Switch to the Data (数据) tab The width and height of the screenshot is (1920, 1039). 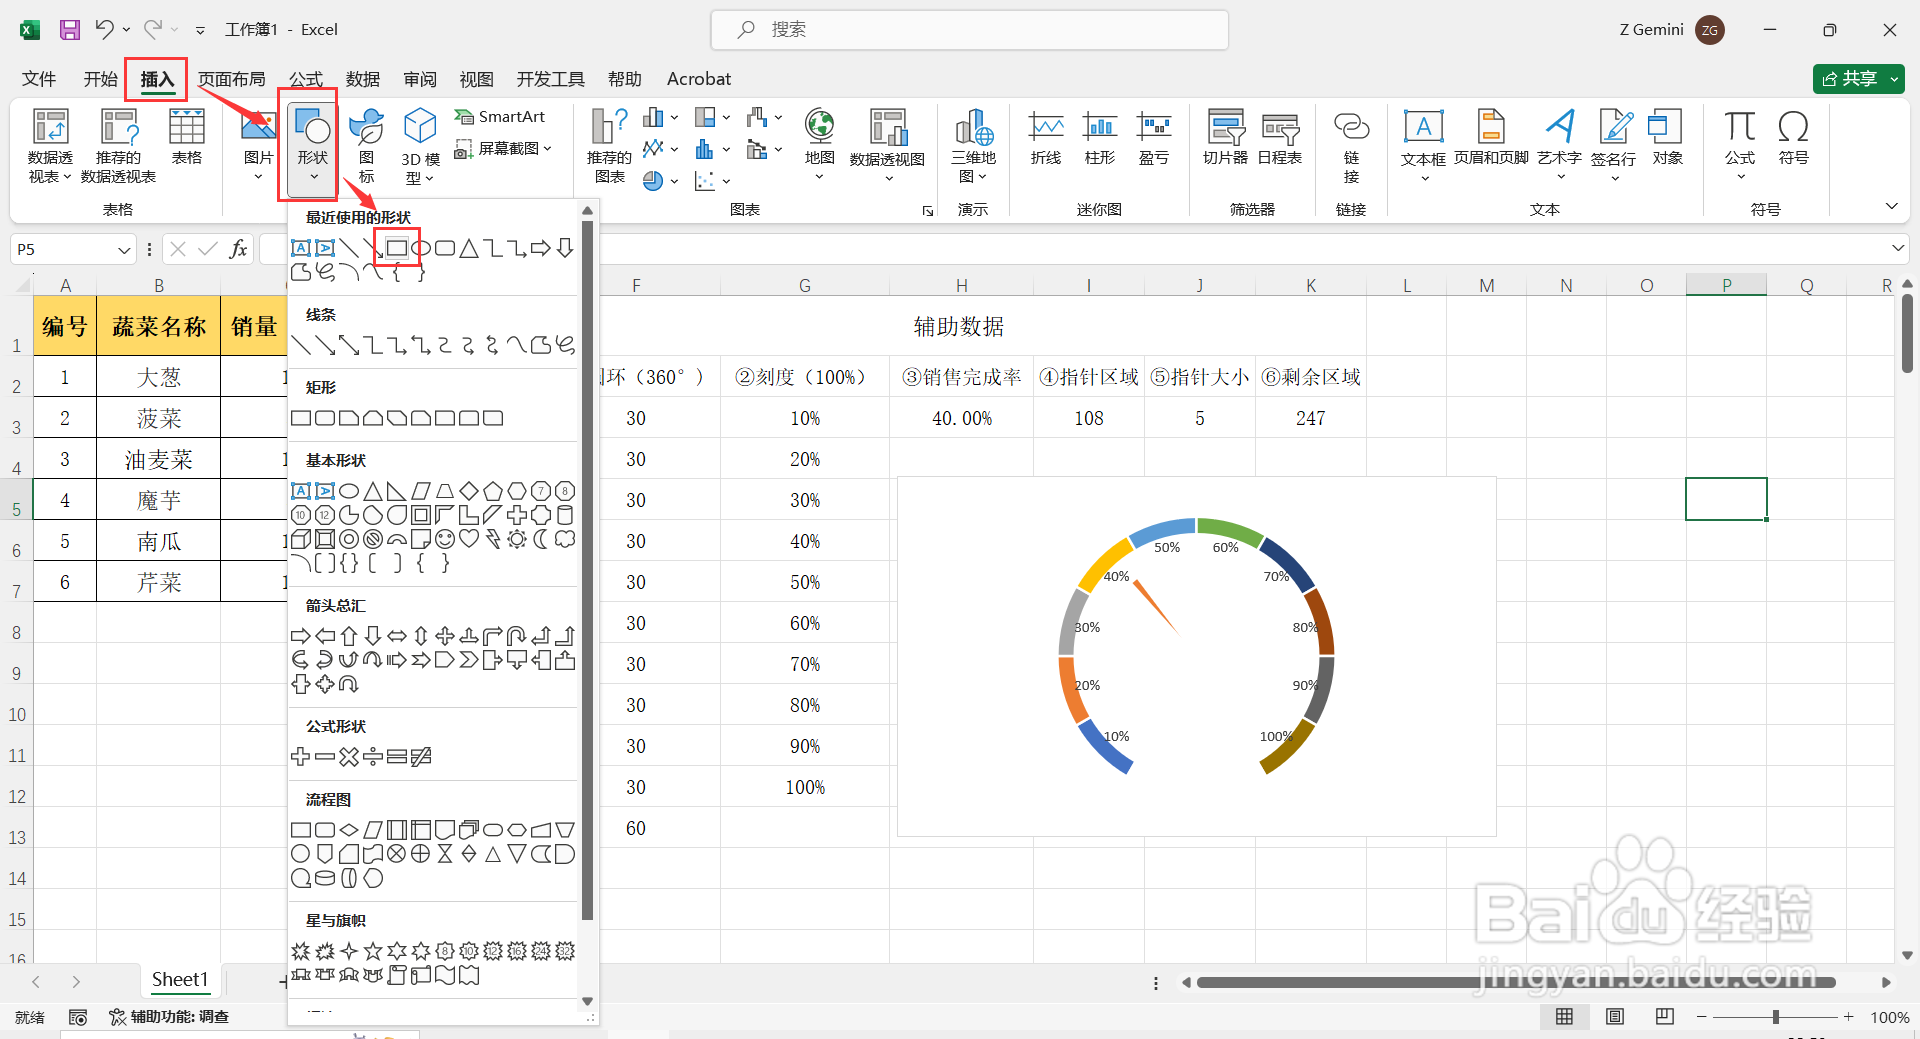pos(363,79)
